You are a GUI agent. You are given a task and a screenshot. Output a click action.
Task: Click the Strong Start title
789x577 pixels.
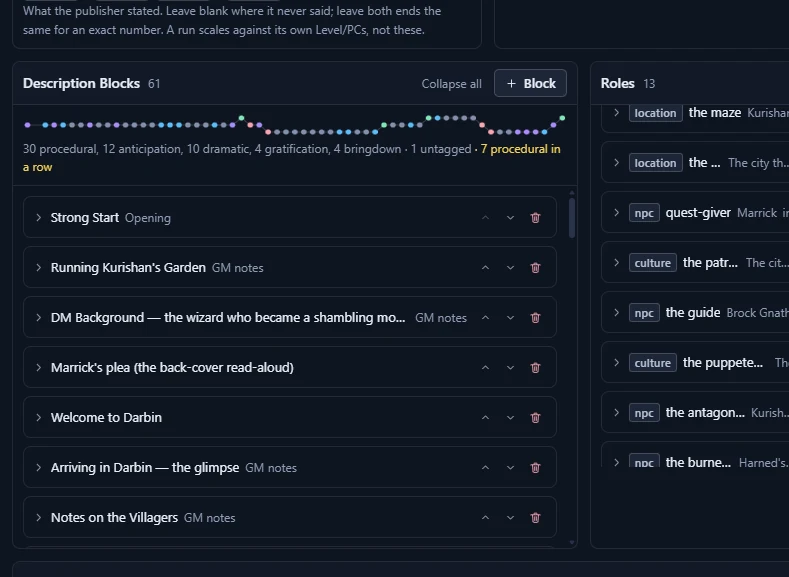[x=85, y=218]
